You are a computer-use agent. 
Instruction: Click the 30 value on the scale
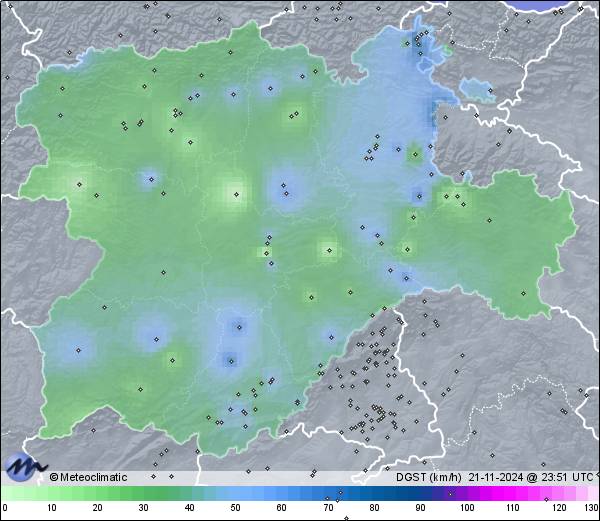pyautogui.click(x=143, y=508)
